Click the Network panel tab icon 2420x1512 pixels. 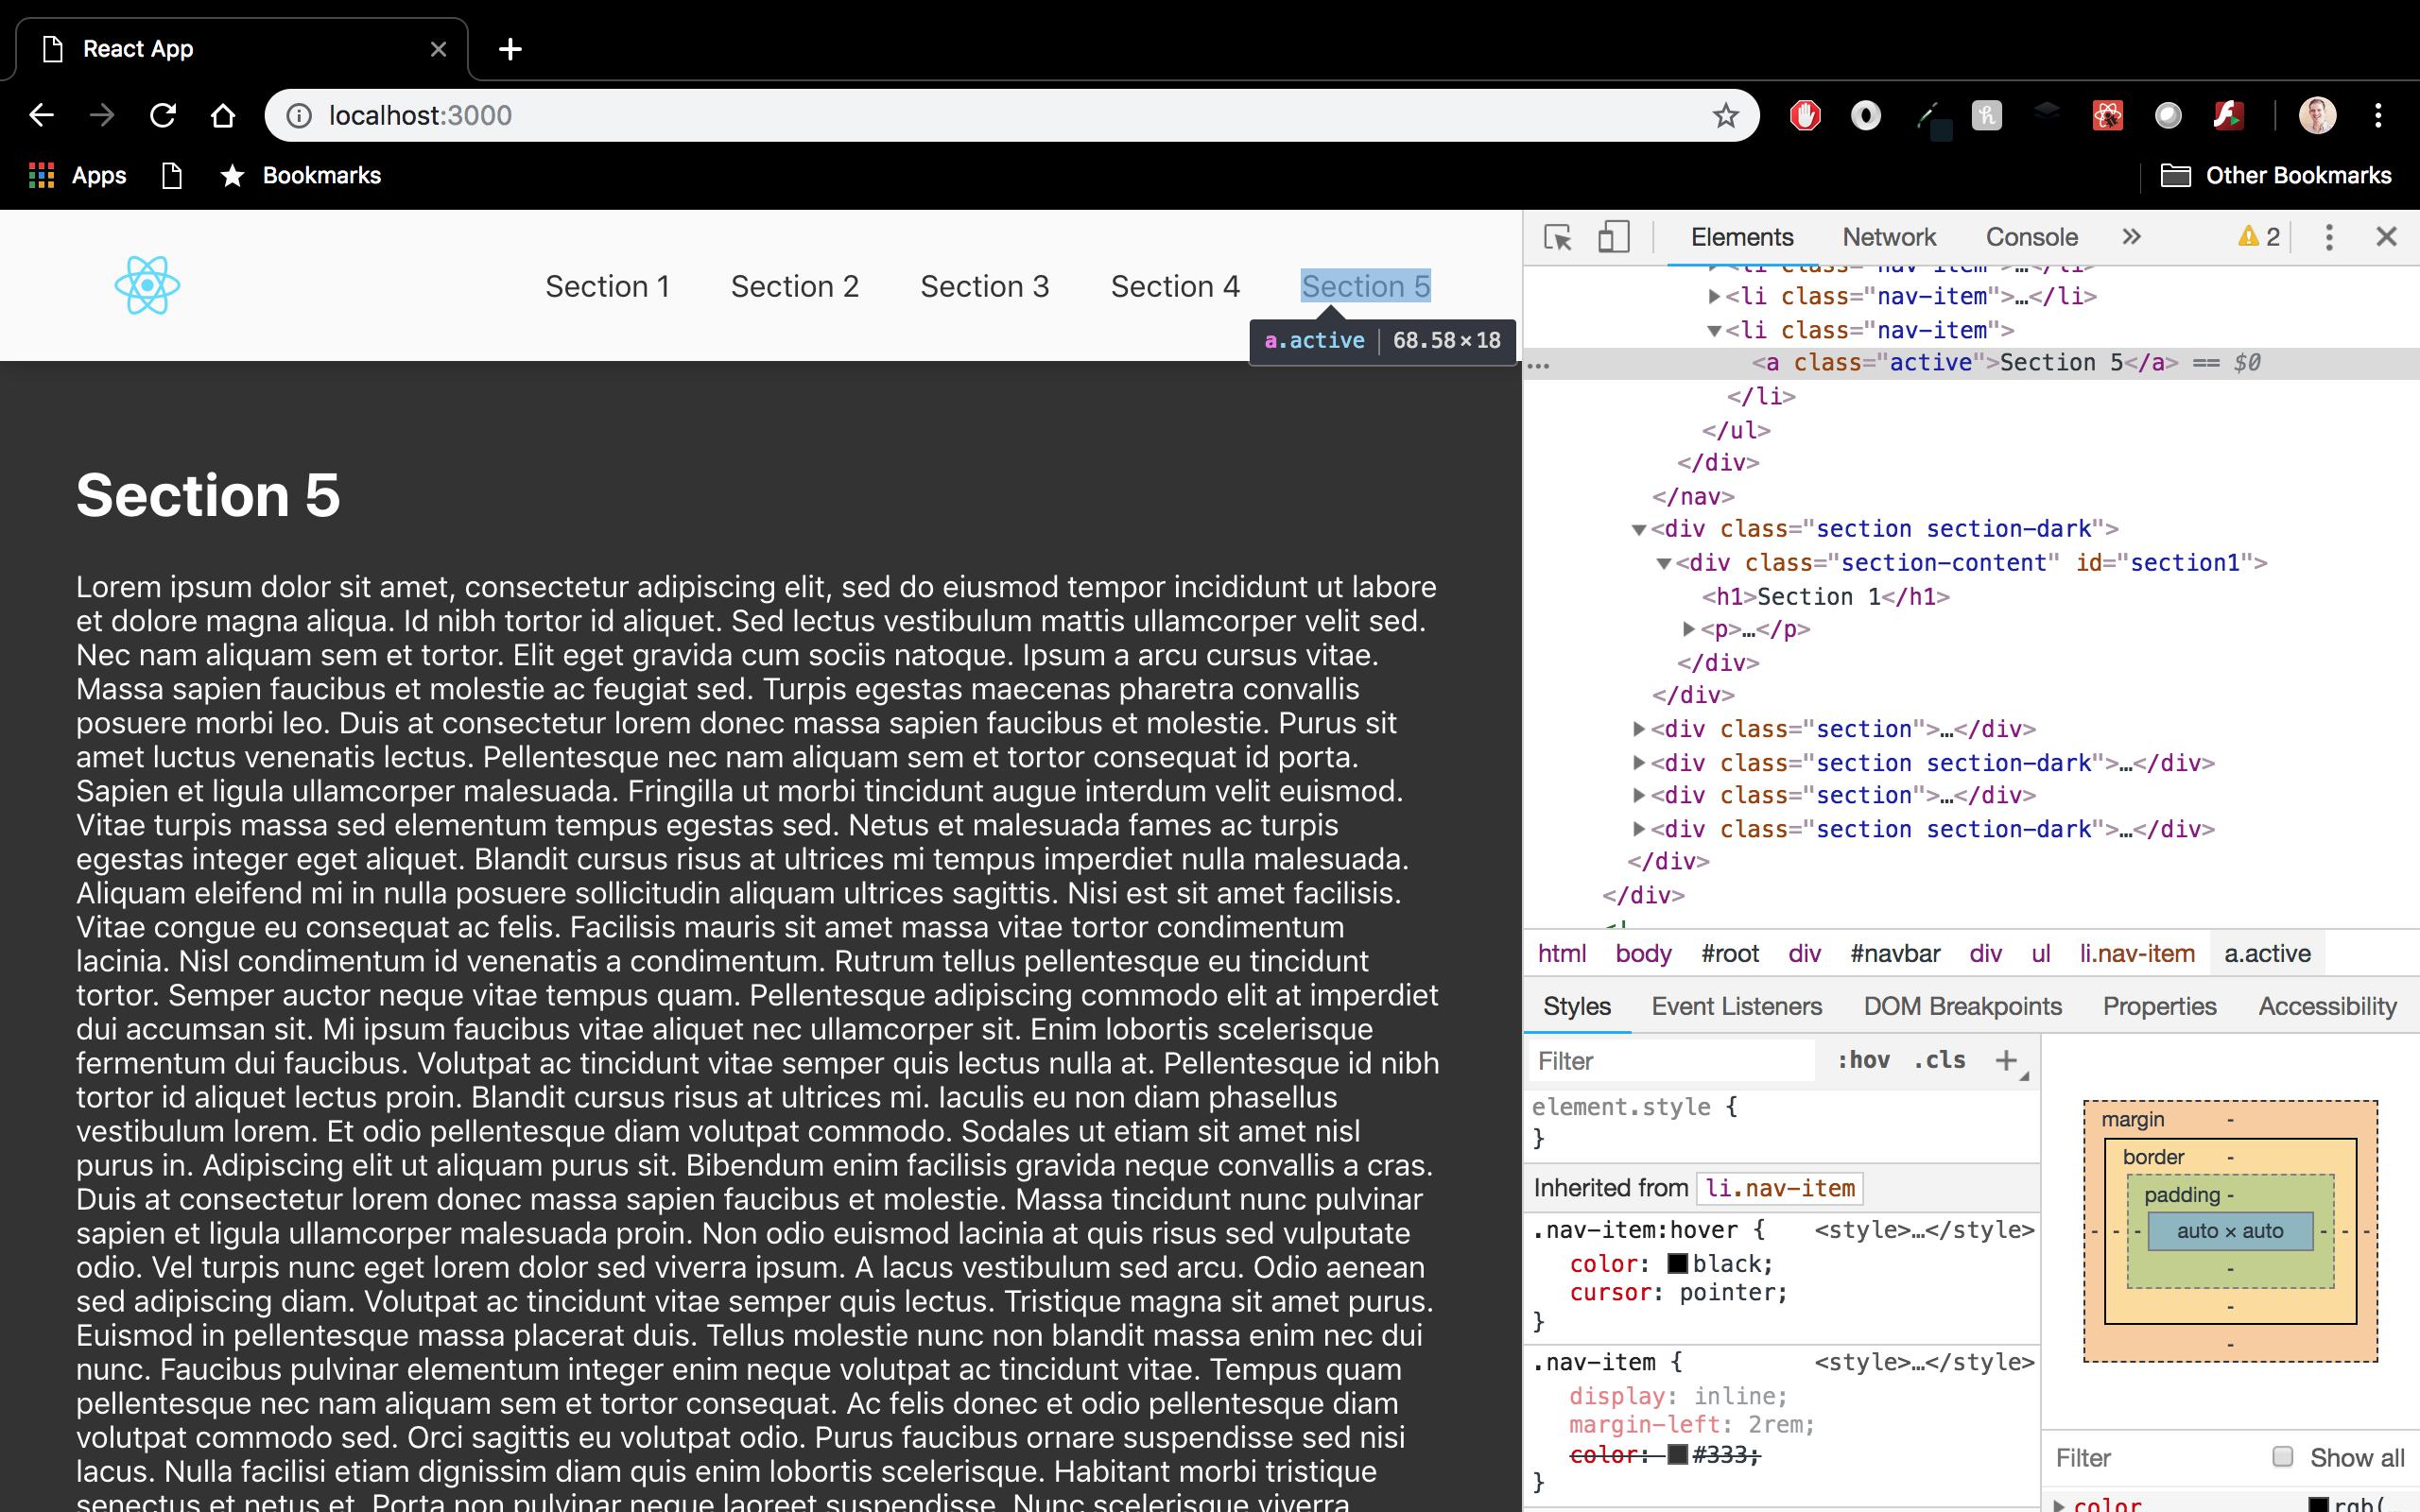[1889, 235]
